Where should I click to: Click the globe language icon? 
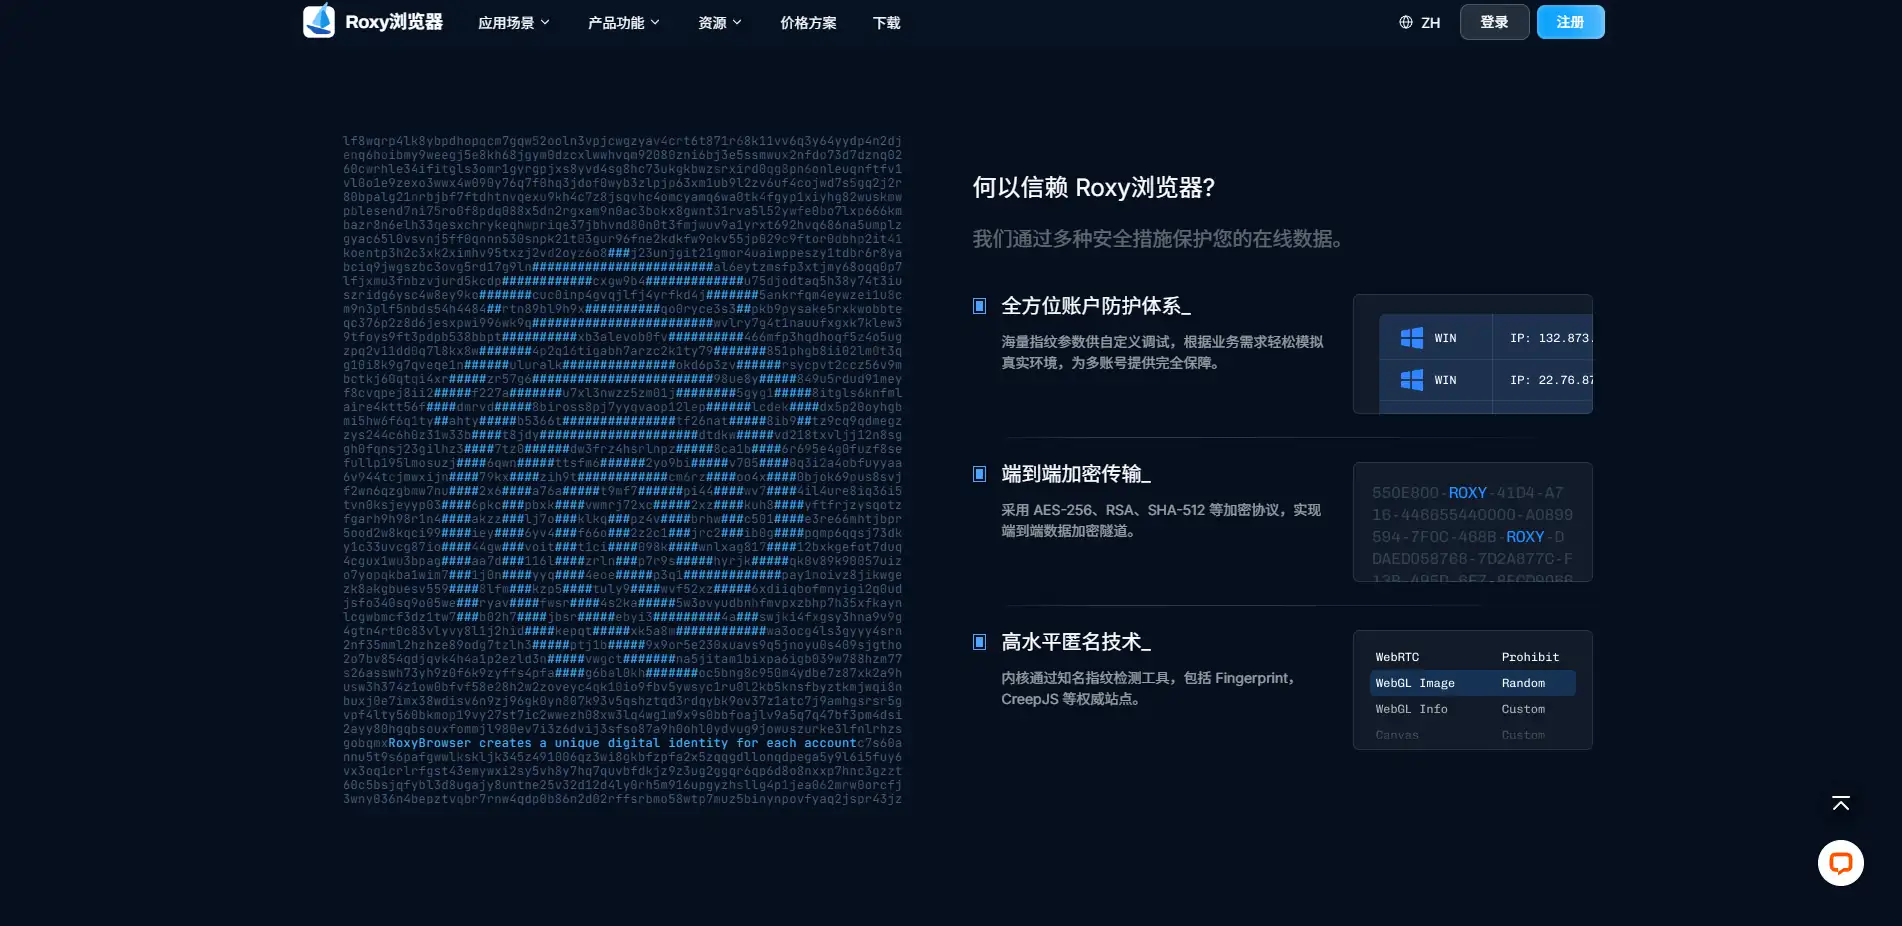pyautogui.click(x=1406, y=22)
